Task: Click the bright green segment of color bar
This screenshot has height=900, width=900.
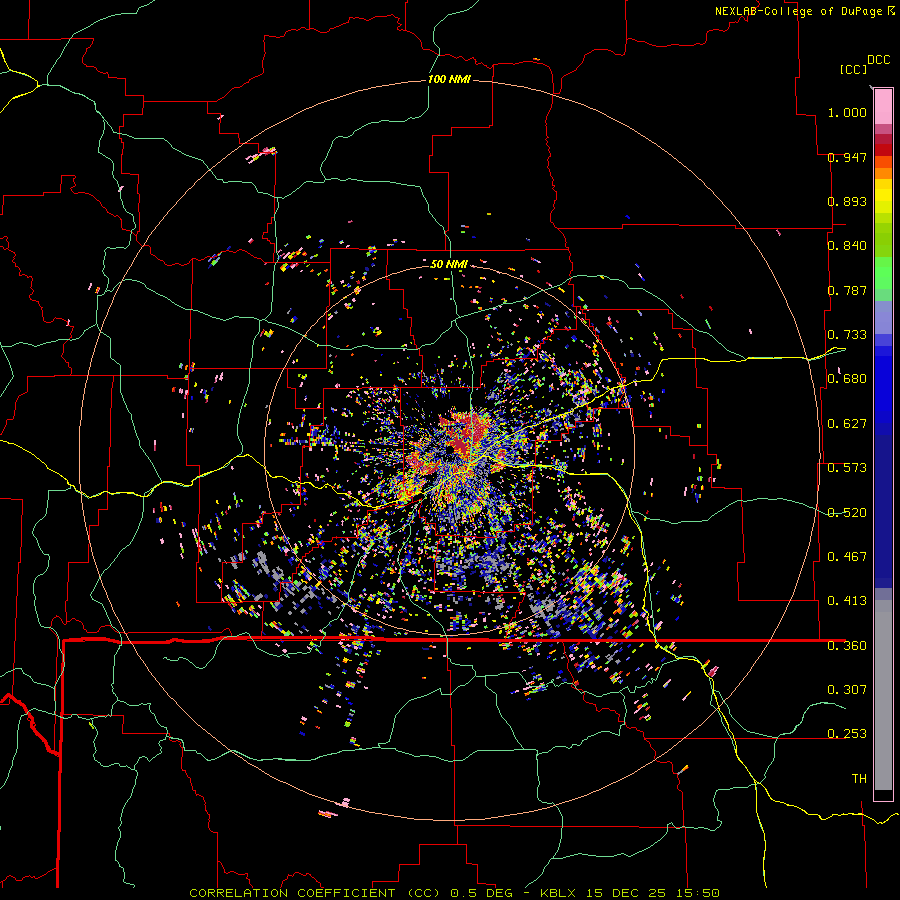Action: 883,273
